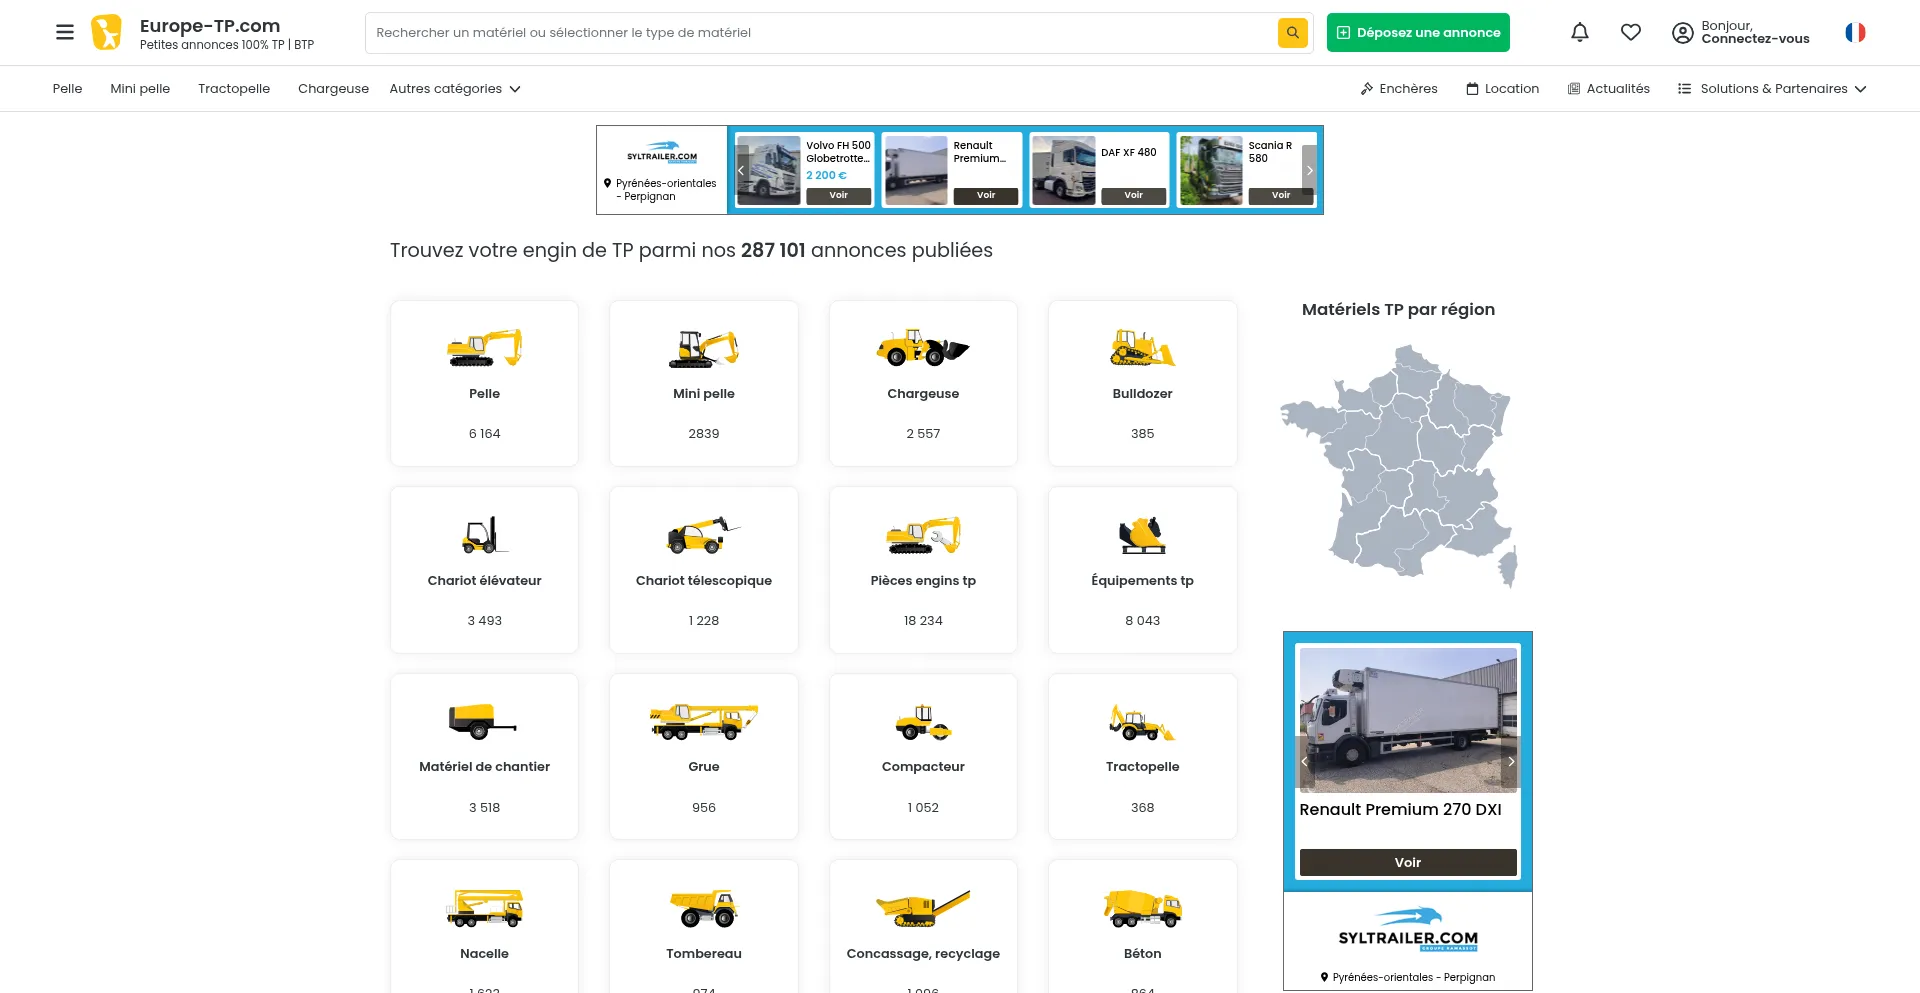
Task: Open favorites heart icon
Action: tap(1631, 32)
